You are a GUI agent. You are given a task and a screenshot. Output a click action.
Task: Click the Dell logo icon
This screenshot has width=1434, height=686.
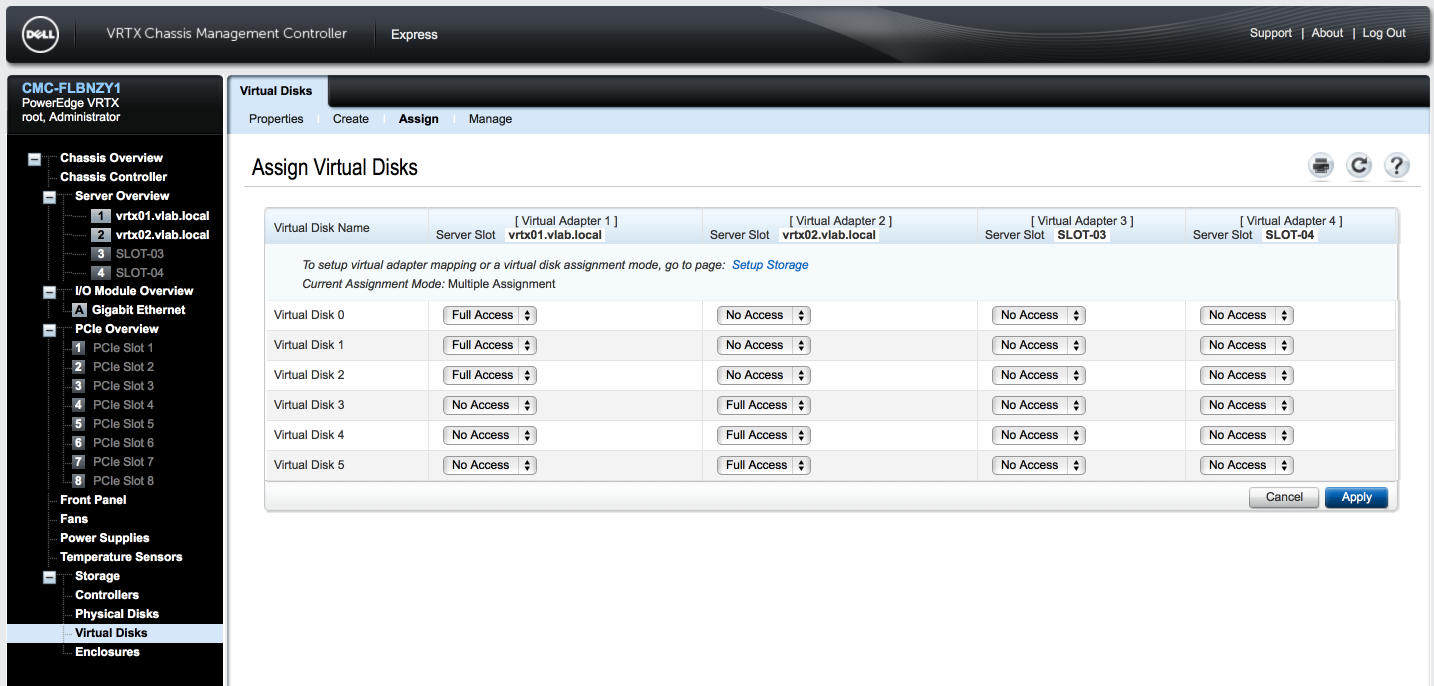pos(41,35)
